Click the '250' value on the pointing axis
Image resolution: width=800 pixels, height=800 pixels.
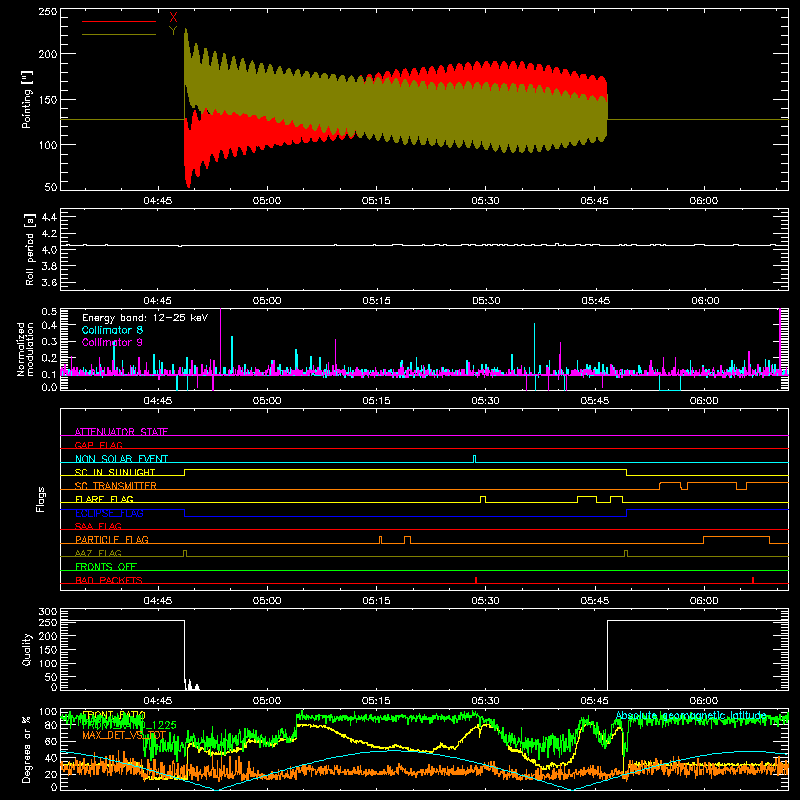[47, 12]
